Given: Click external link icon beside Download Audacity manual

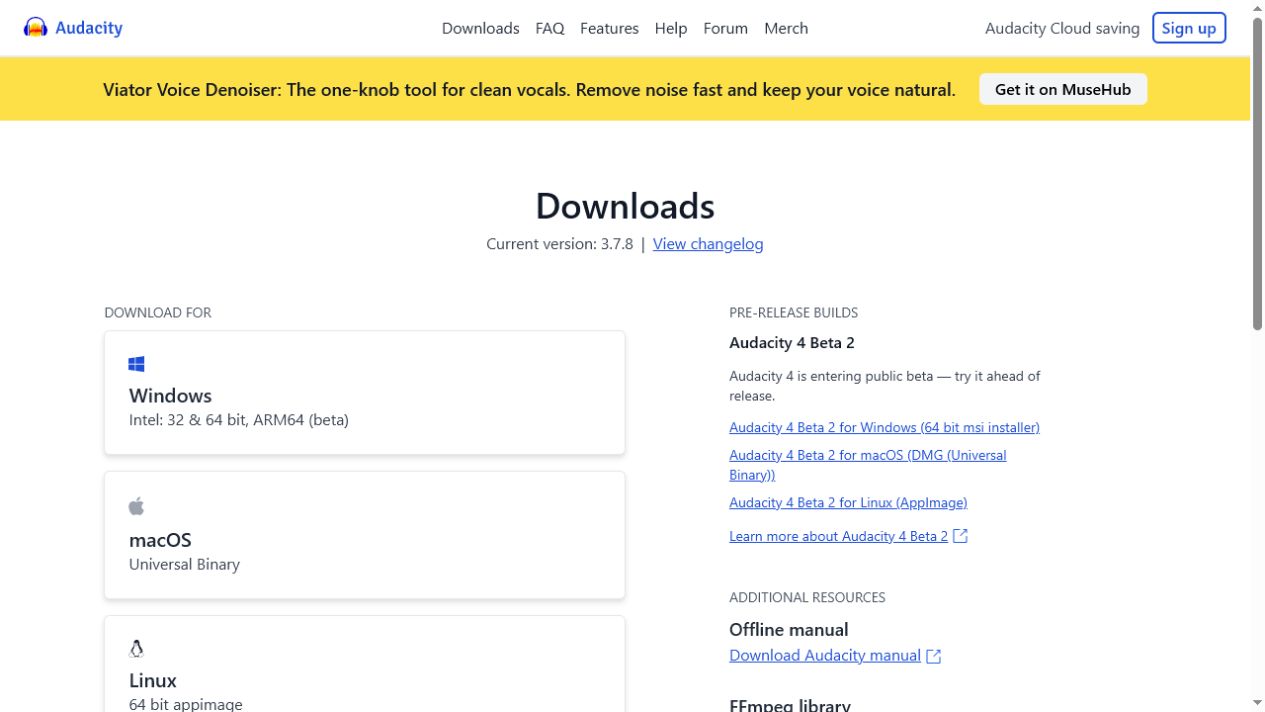Looking at the screenshot, I should (x=933, y=656).
